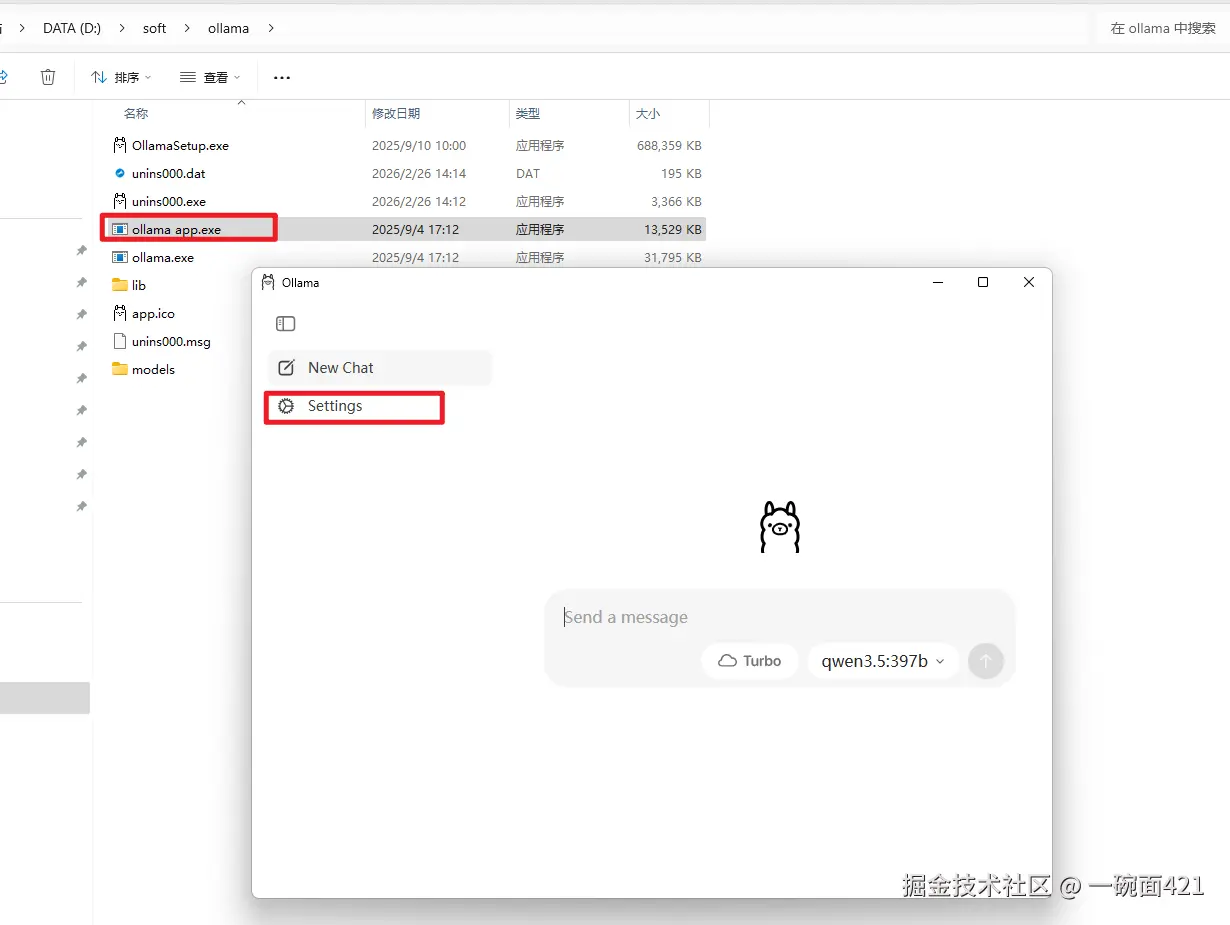This screenshot has height=925, width=1230.
Task: Click the lib folder icon
Action: (x=120, y=285)
